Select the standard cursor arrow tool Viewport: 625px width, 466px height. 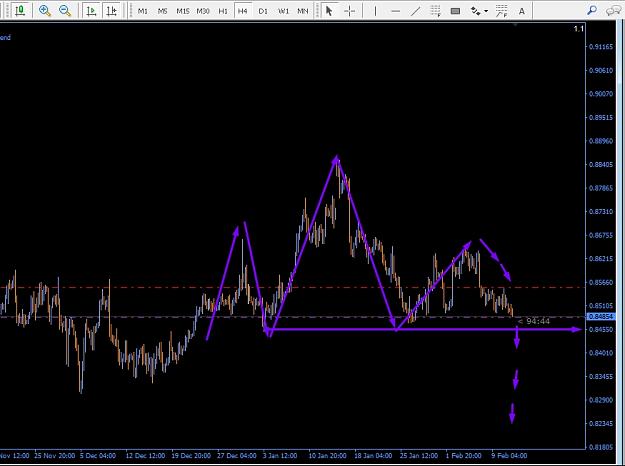tap(329, 11)
